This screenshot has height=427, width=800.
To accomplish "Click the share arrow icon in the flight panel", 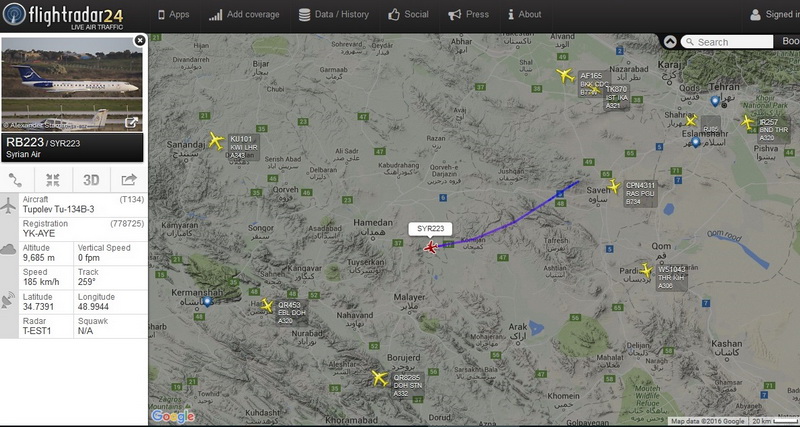I will [129, 180].
